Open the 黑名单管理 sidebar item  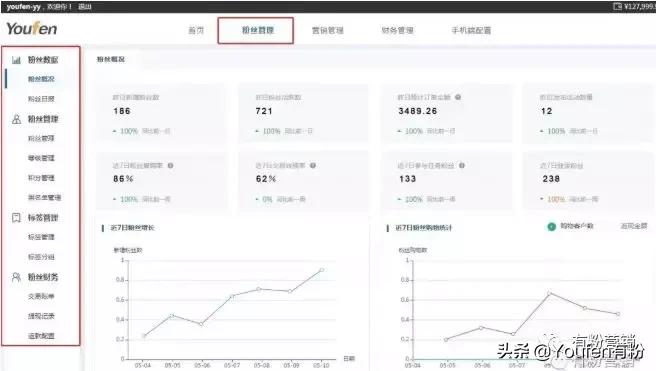click(x=44, y=197)
